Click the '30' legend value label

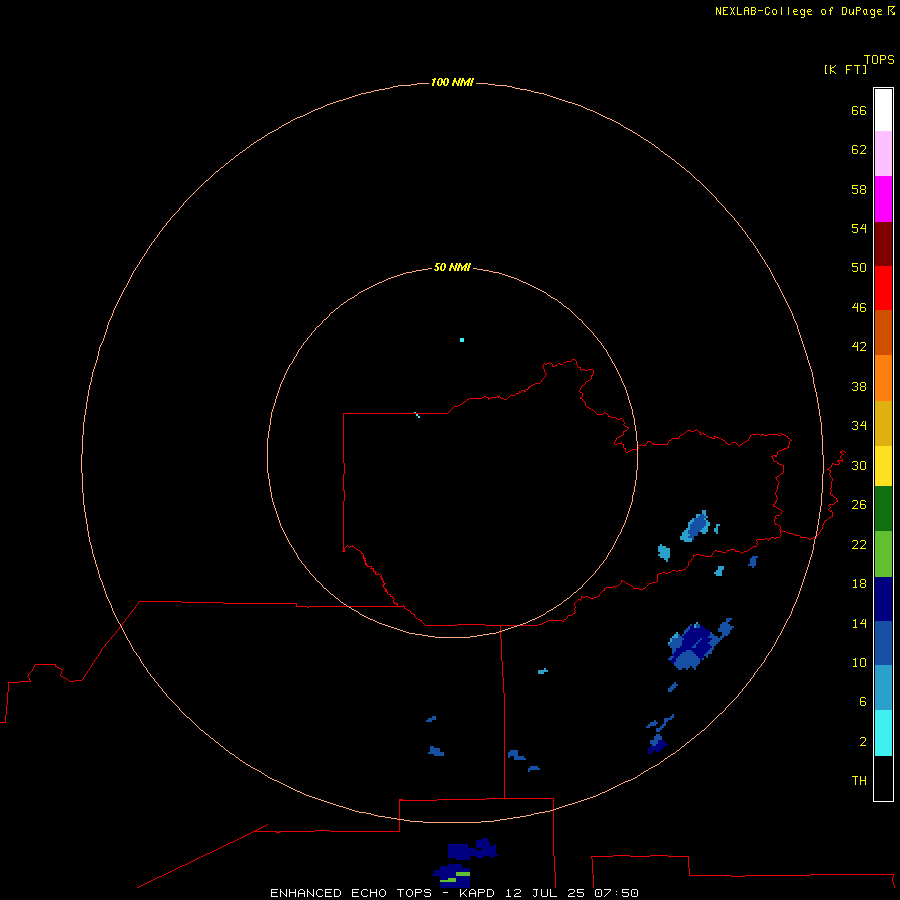[x=859, y=465]
